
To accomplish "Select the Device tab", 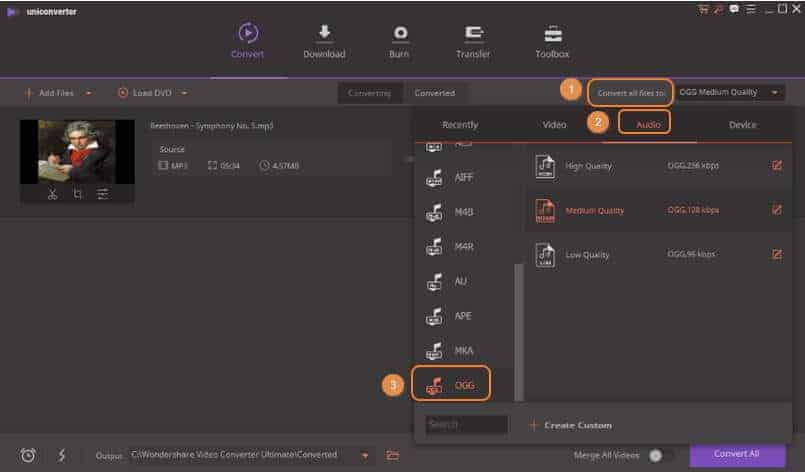I will pos(742,125).
